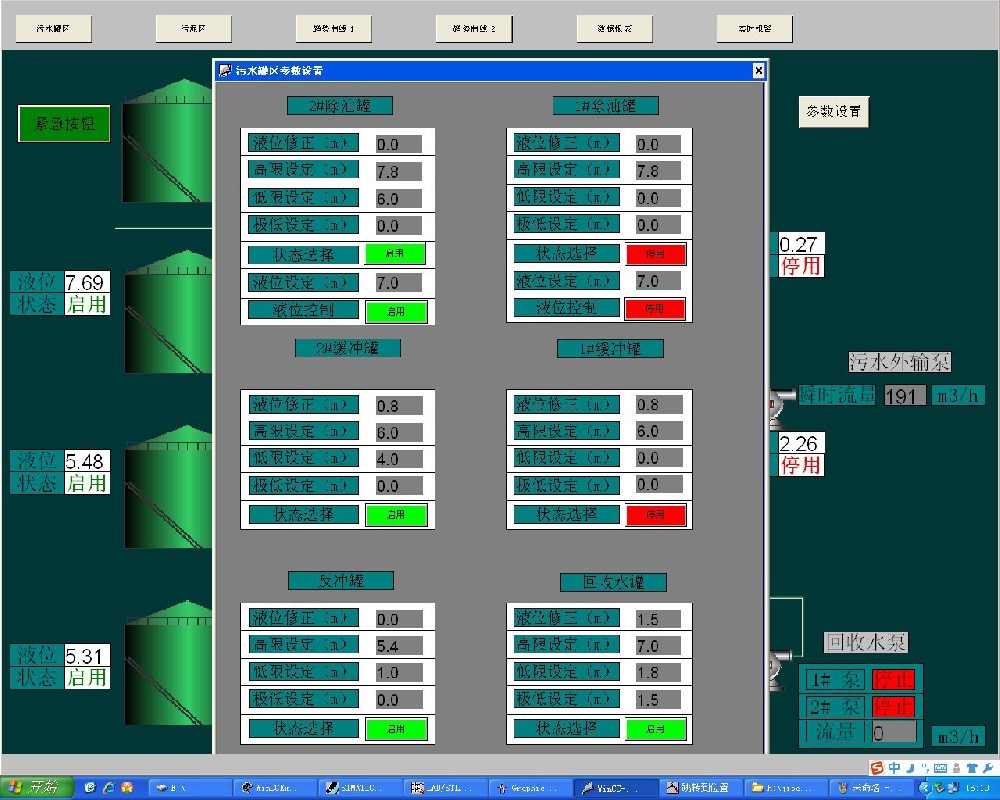This screenshot has width=1000, height=800.
Task: Click 反冲罐 高限设定 field showing 5.4
Action: (x=398, y=645)
